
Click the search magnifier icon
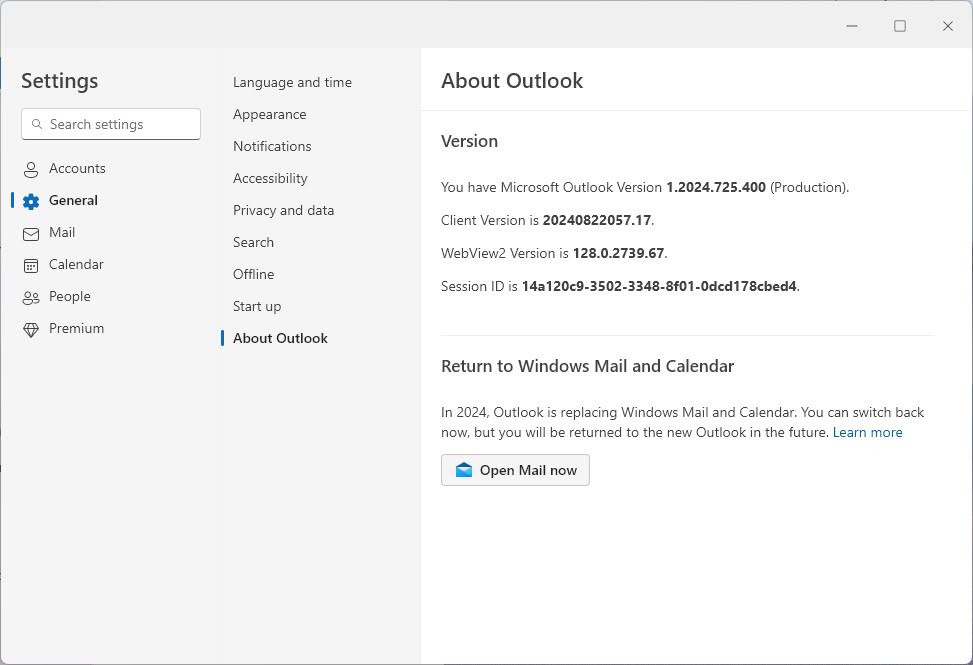pos(37,124)
